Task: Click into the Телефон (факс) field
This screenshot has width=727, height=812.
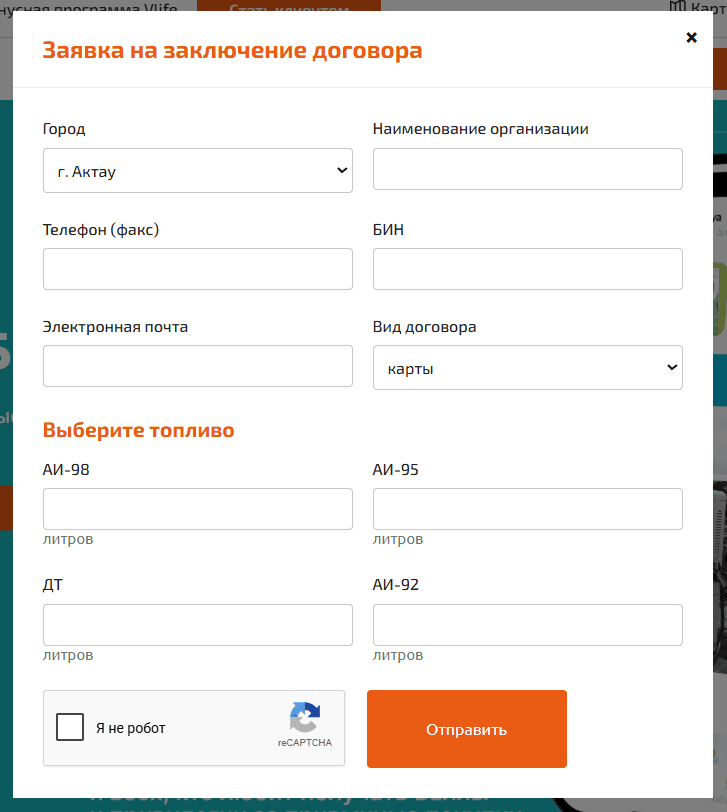Action: [x=198, y=269]
